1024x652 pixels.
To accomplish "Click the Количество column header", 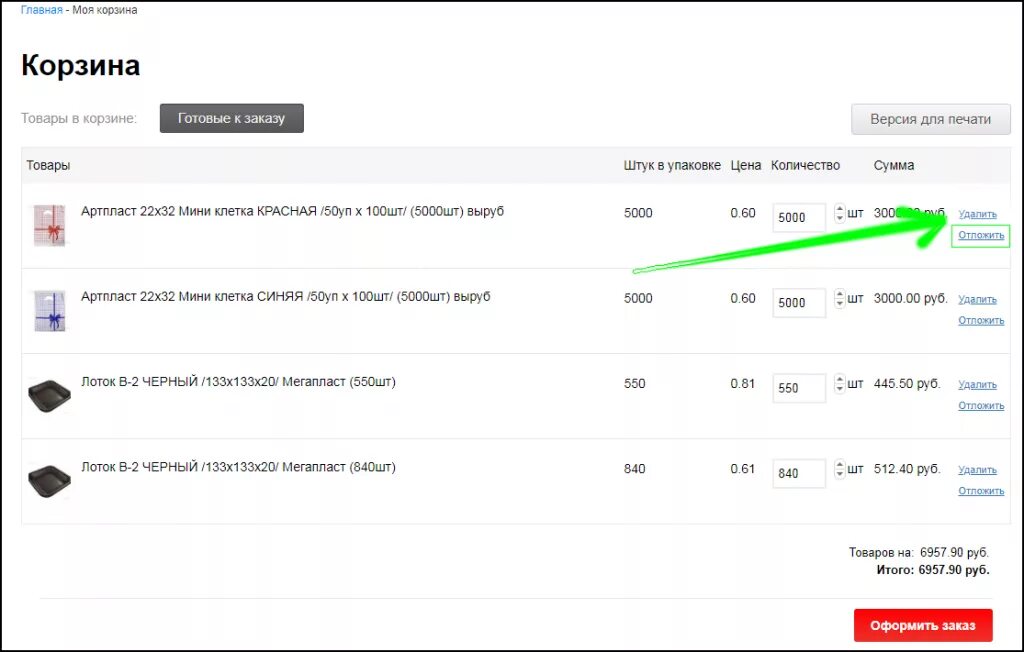I will 805,165.
